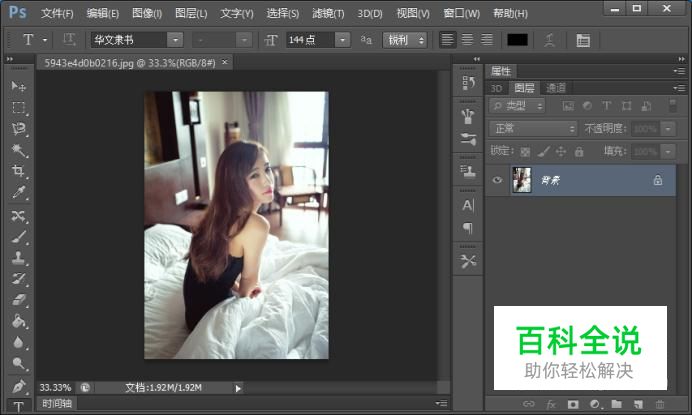Select the Magic Wand tool
The image size is (692, 415).
[18, 150]
